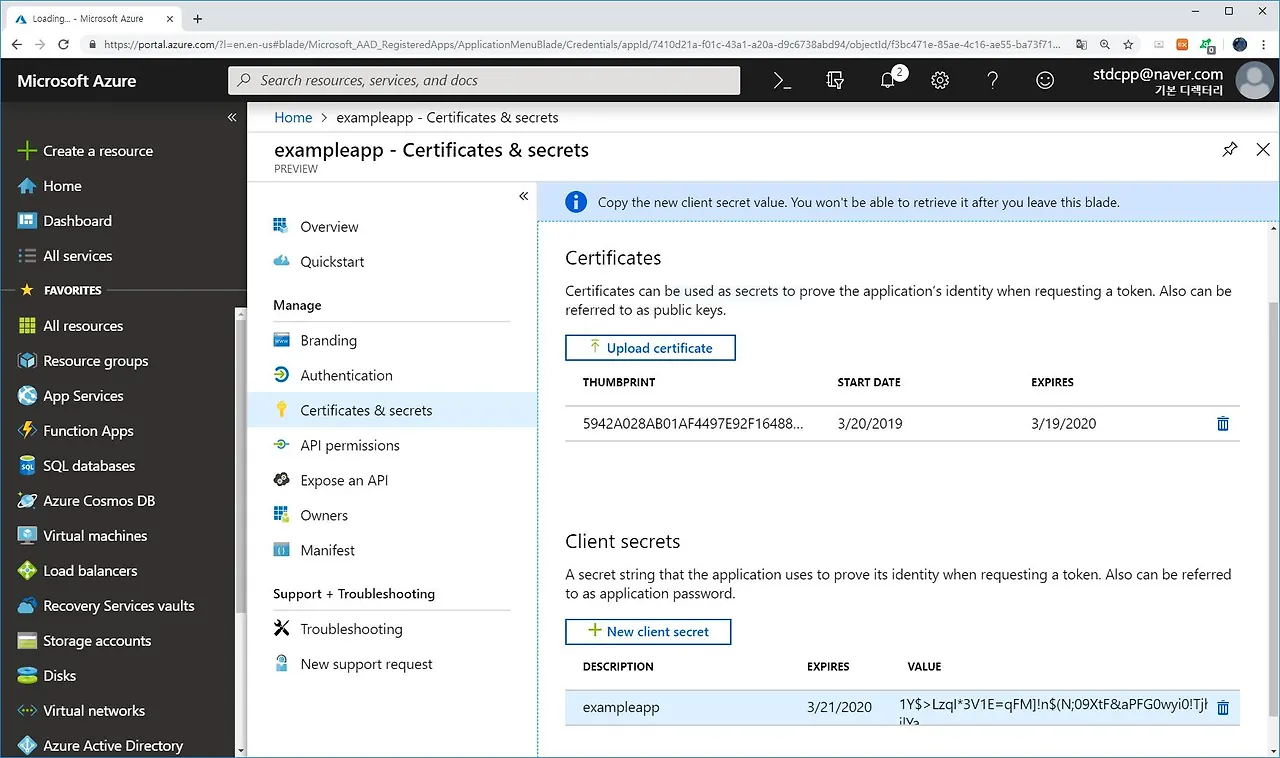Click the translate page icon
This screenshot has width=1280, height=758.
pyautogui.click(x=1081, y=45)
